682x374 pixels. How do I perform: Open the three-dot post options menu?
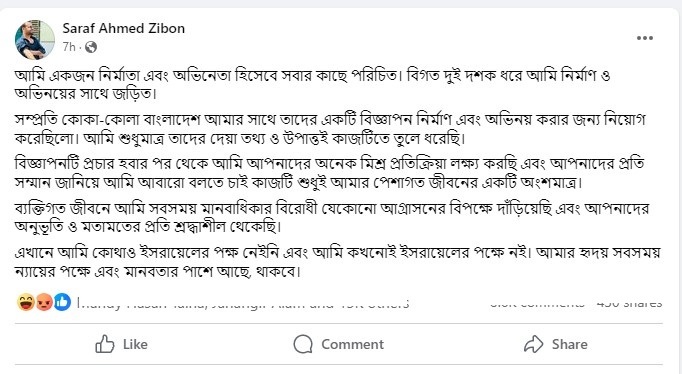[645, 38]
